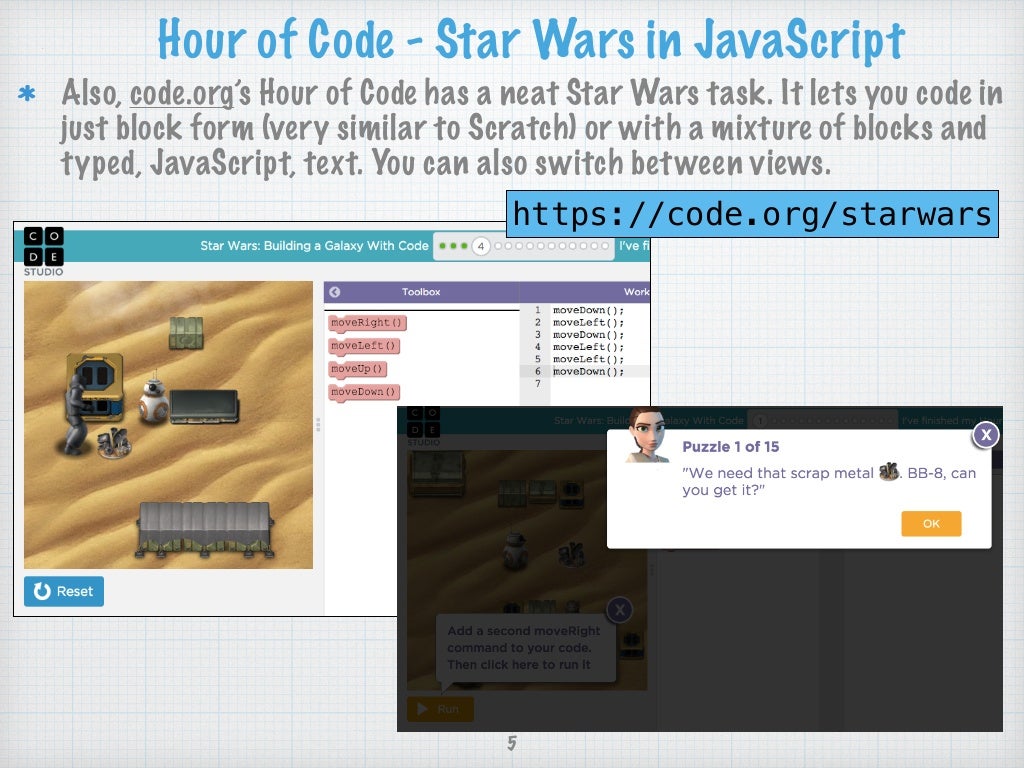Viewport: 1024px width, 768px height.
Task: Click the green crate in the sand
Action: (x=186, y=332)
